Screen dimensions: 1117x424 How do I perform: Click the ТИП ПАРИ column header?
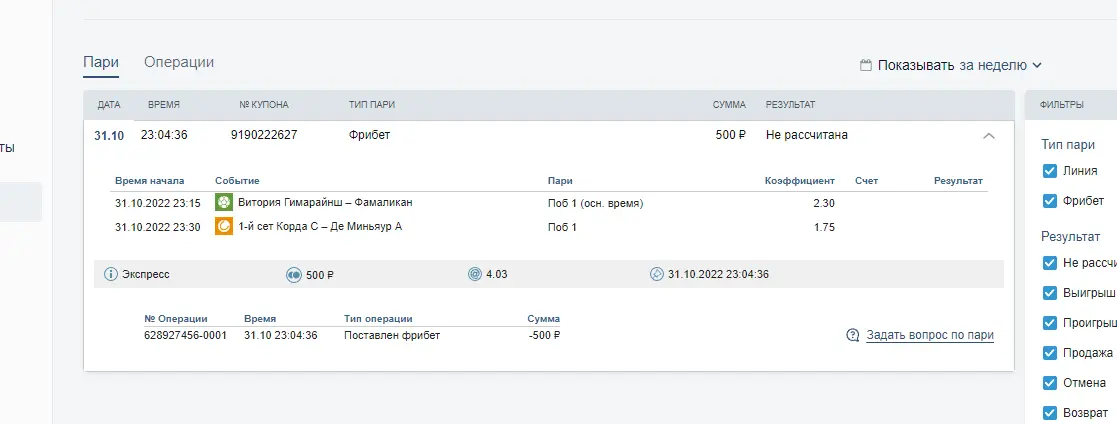[x=372, y=105]
